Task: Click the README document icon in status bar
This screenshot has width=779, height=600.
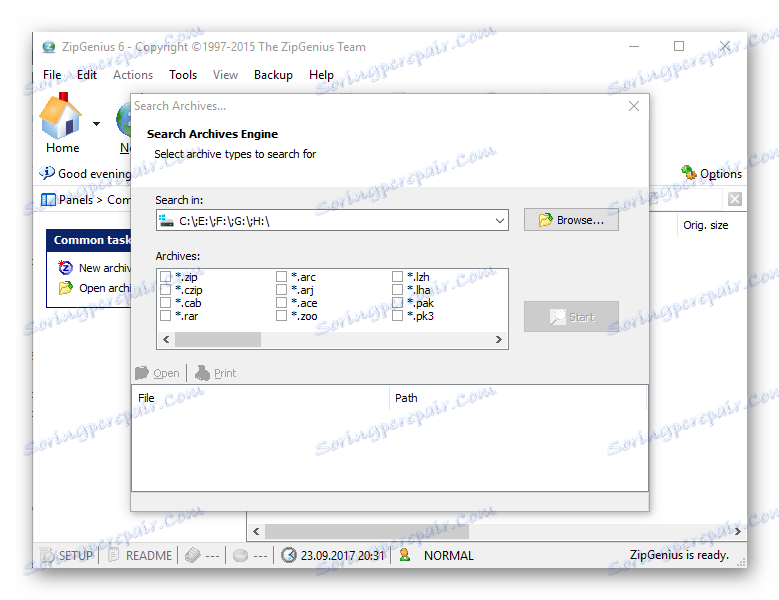Action: [x=114, y=555]
